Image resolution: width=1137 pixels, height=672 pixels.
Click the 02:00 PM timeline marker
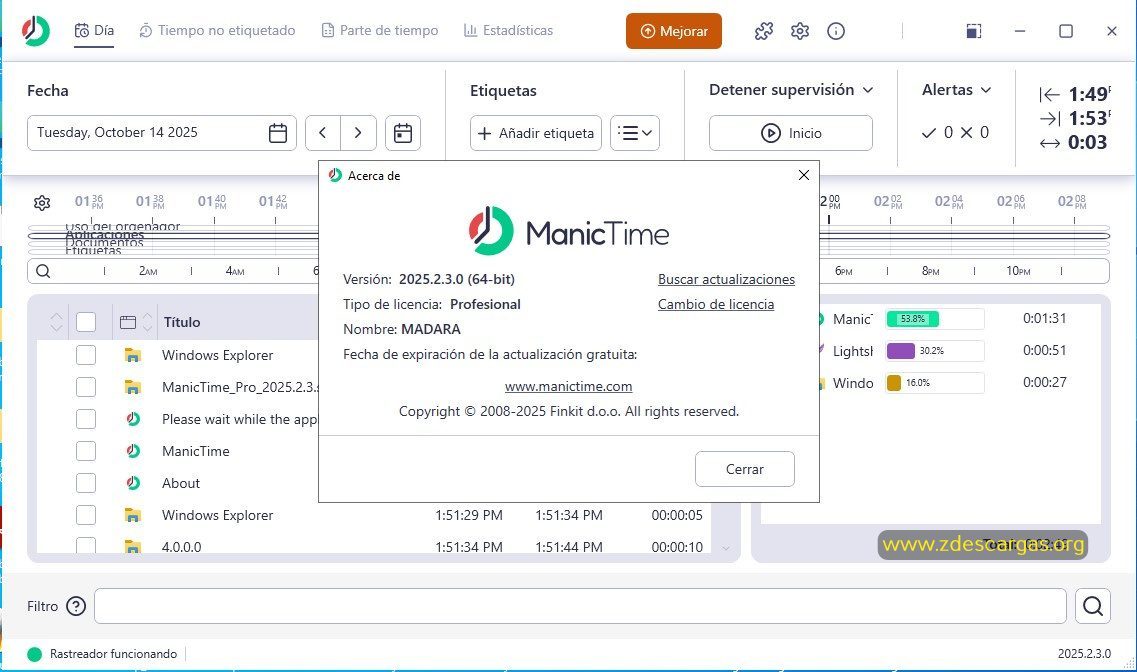tap(830, 202)
